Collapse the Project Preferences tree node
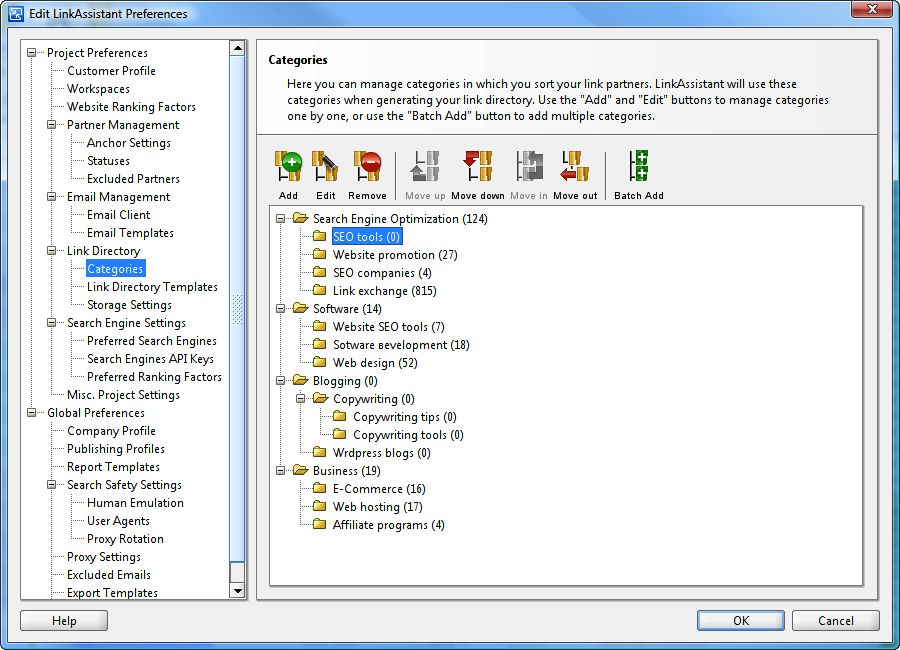Screen dimensions: 900x650 pyautogui.click(x=32, y=52)
